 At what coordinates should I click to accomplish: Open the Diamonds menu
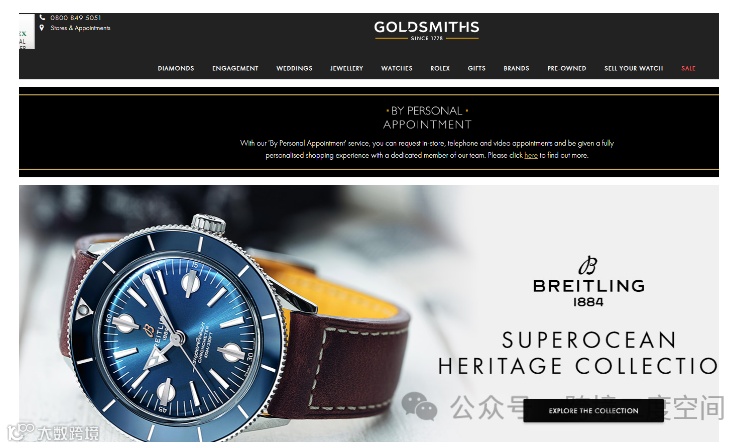[176, 68]
